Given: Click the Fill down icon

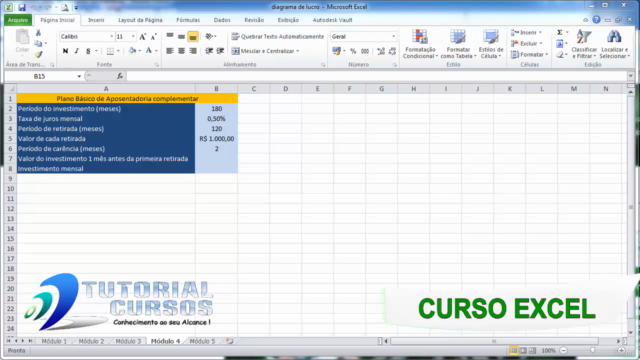Looking at the screenshot, I should (x=560, y=43).
